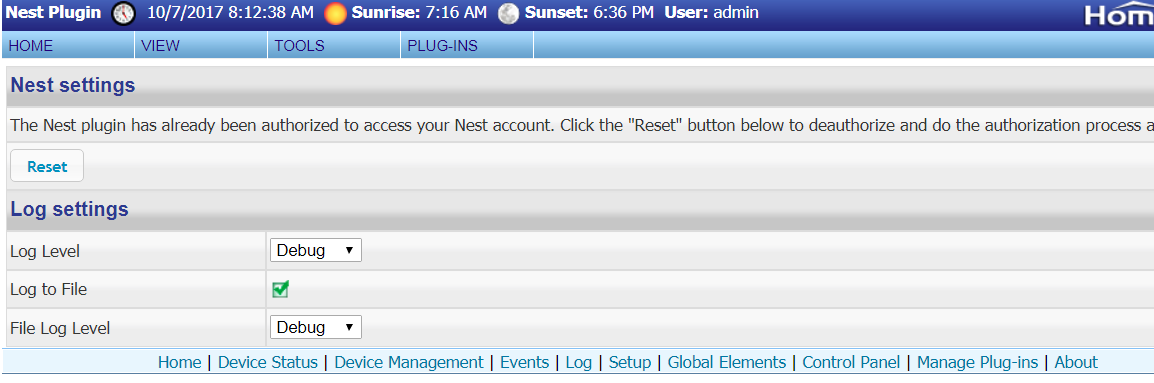Click the Reset button
The width and height of the screenshot is (1154, 383).
click(x=47, y=166)
